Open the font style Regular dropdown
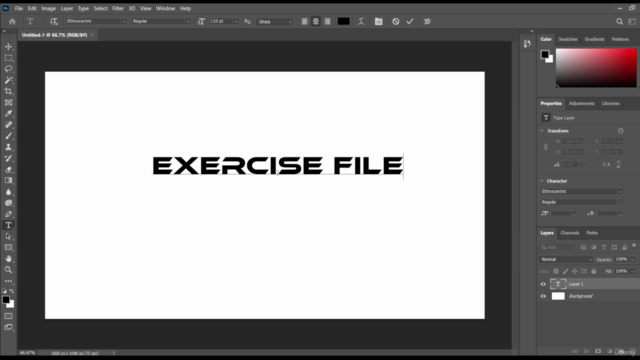The height and width of the screenshot is (360, 640). click(188, 22)
